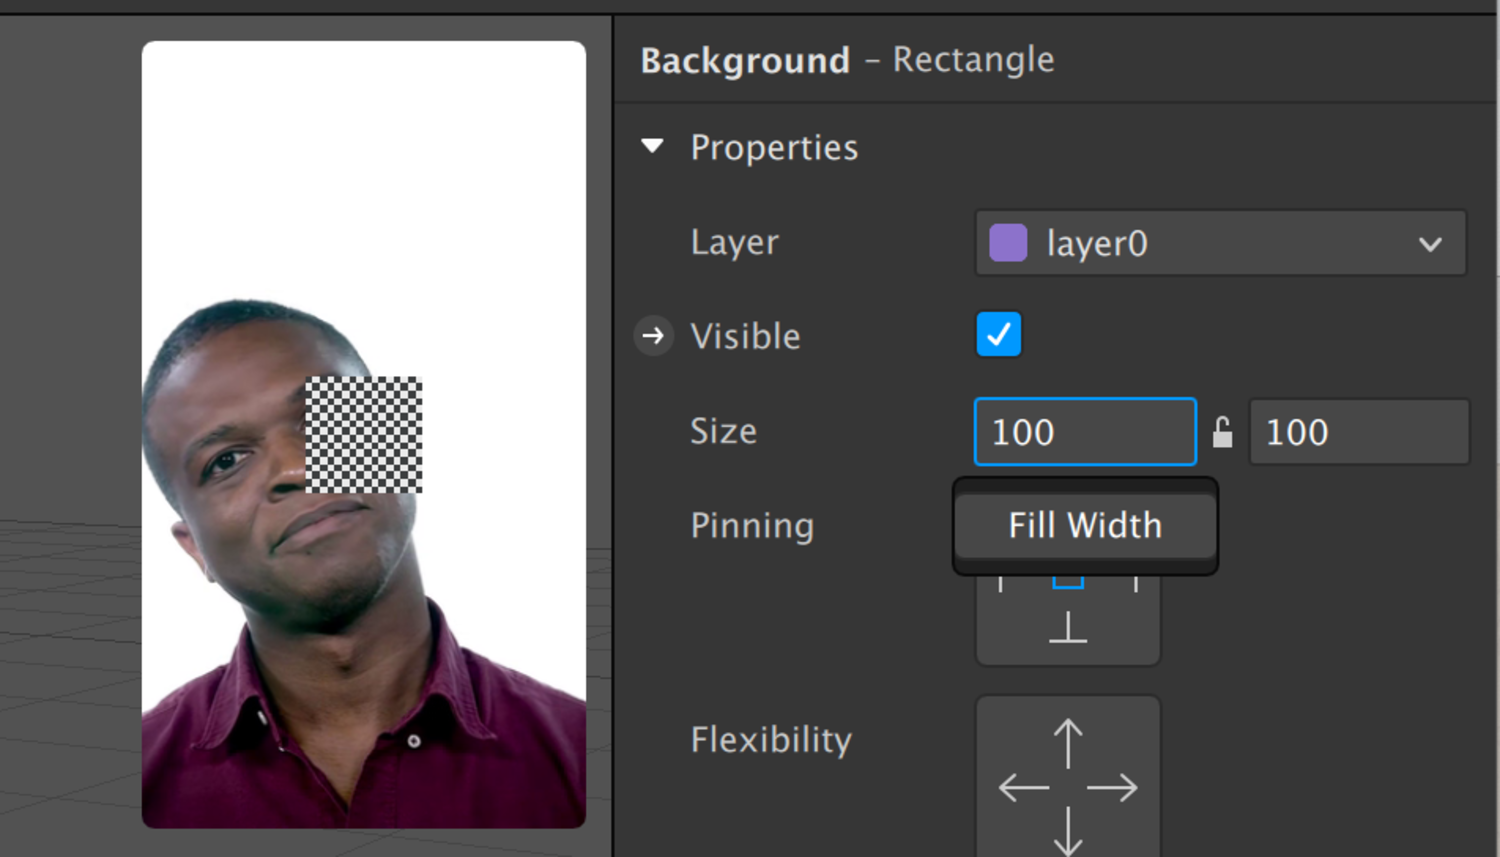Select the purple layer0 color swatch
Image resolution: width=1500 pixels, height=857 pixels.
[x=1008, y=242]
